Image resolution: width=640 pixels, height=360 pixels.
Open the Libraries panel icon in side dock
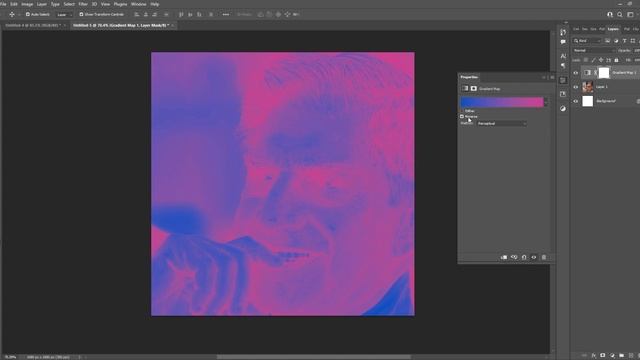click(x=563, y=94)
